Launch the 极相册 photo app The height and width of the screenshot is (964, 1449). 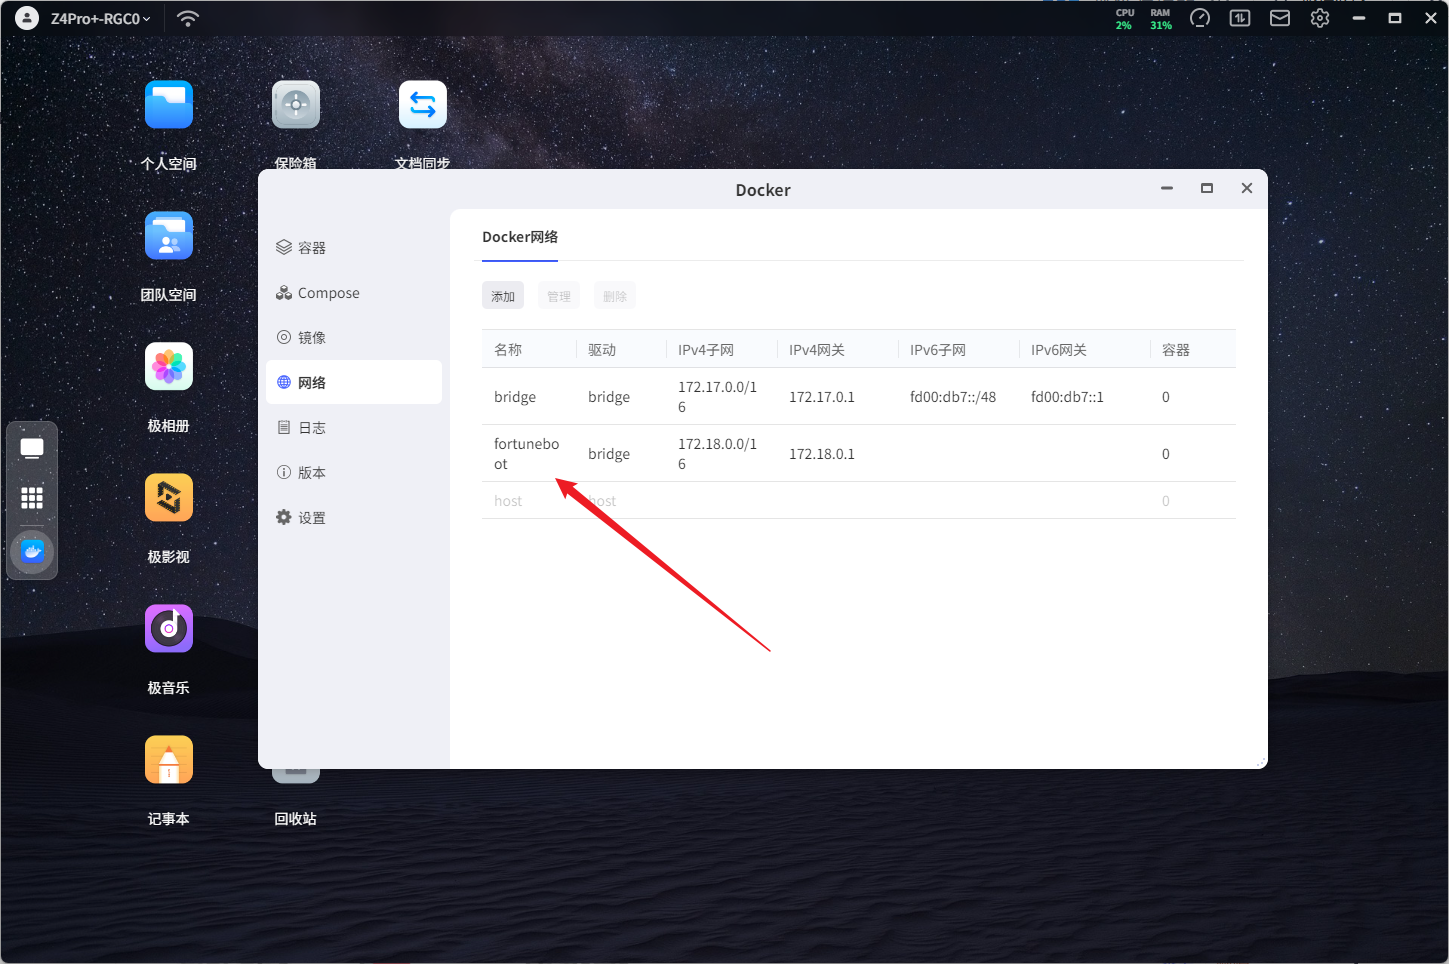[168, 368]
